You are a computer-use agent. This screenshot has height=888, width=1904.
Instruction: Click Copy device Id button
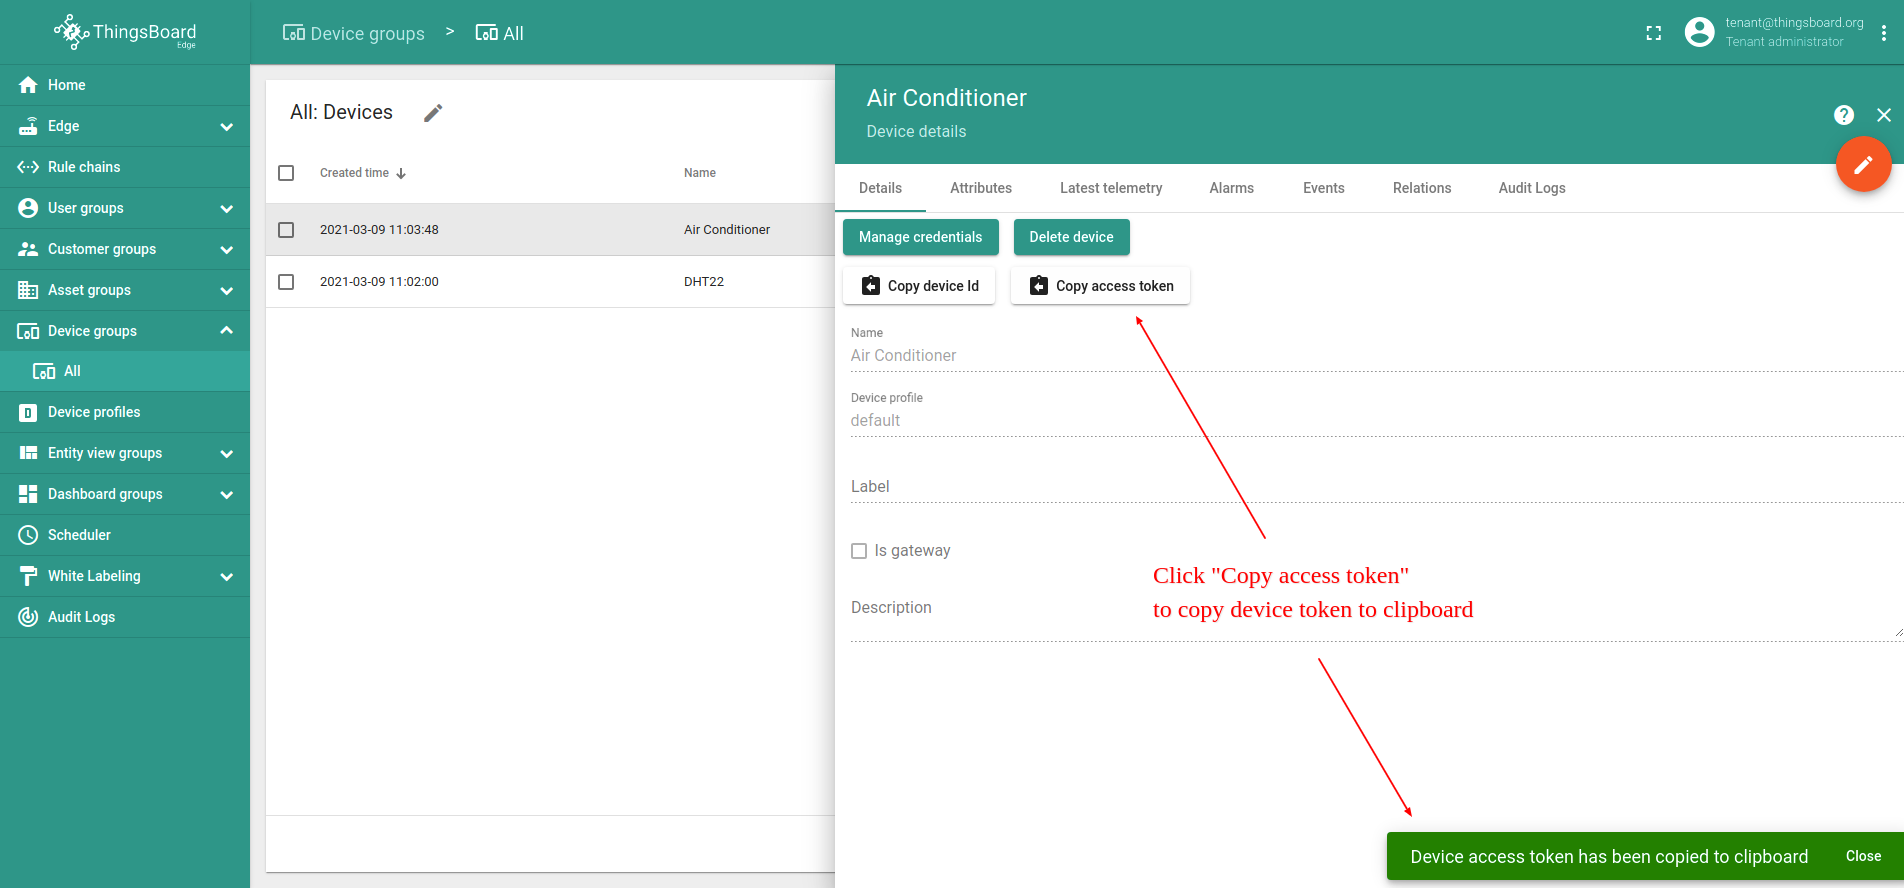click(919, 286)
